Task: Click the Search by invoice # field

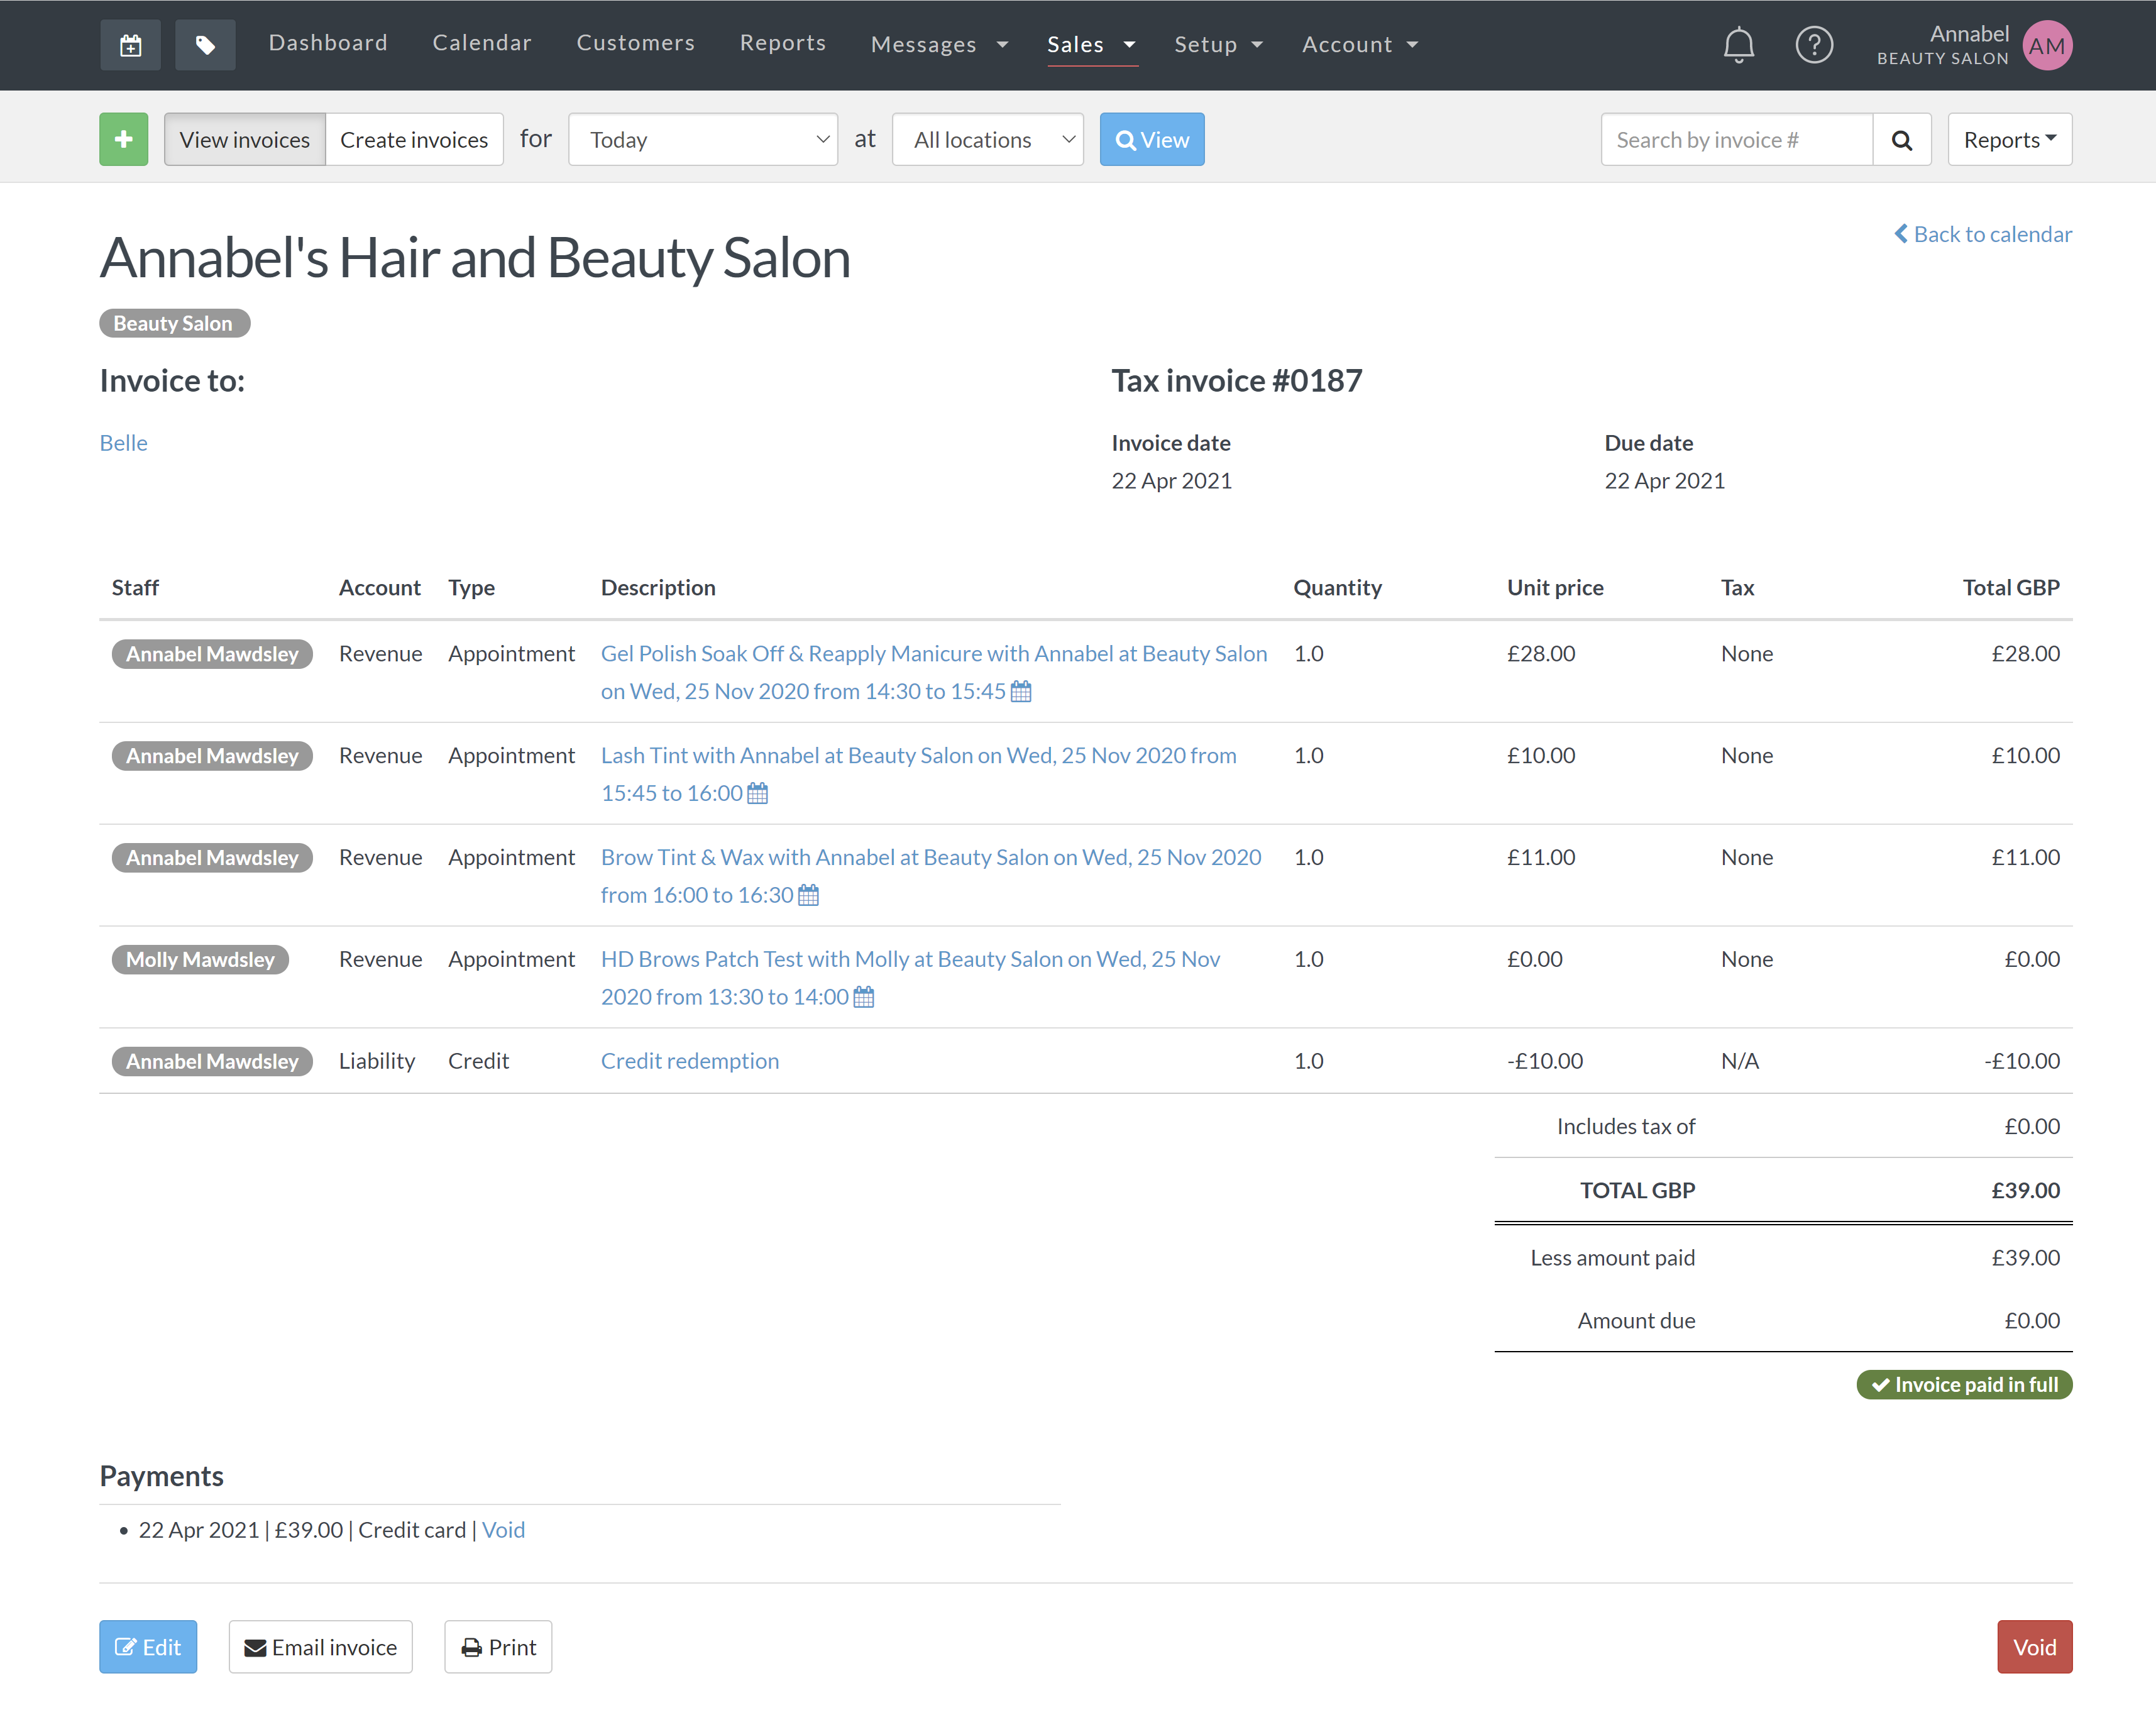Action: (1736, 140)
